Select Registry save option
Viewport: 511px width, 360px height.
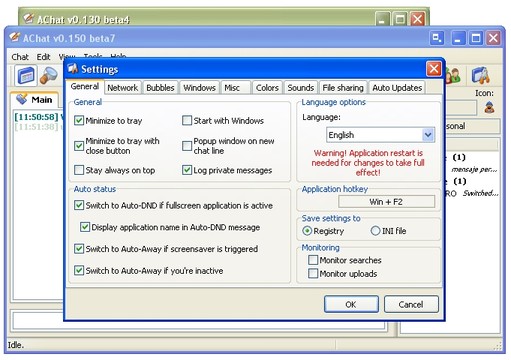pyautogui.click(x=307, y=231)
